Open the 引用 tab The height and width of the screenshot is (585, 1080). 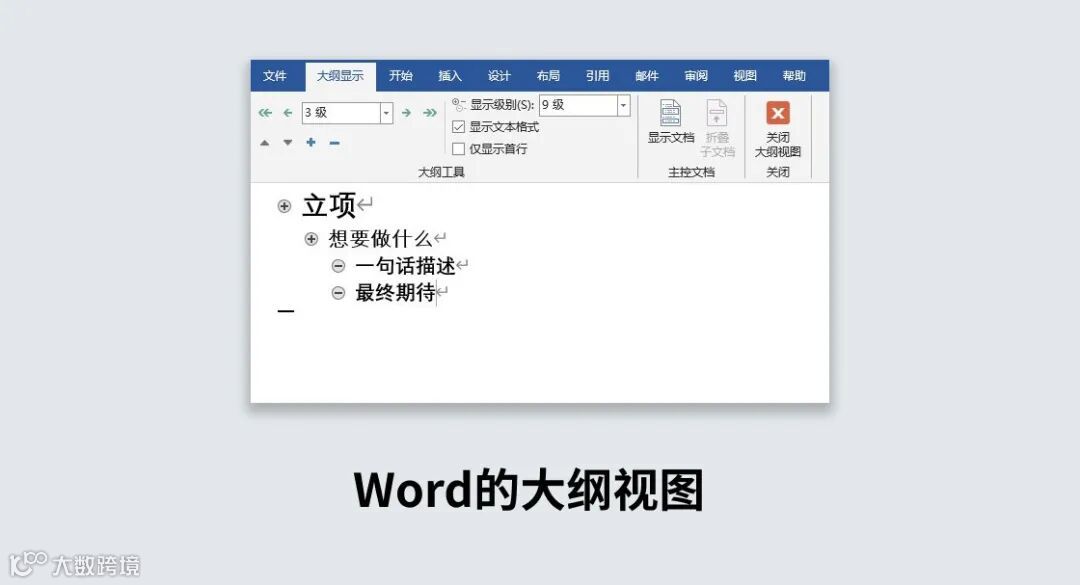click(x=597, y=76)
